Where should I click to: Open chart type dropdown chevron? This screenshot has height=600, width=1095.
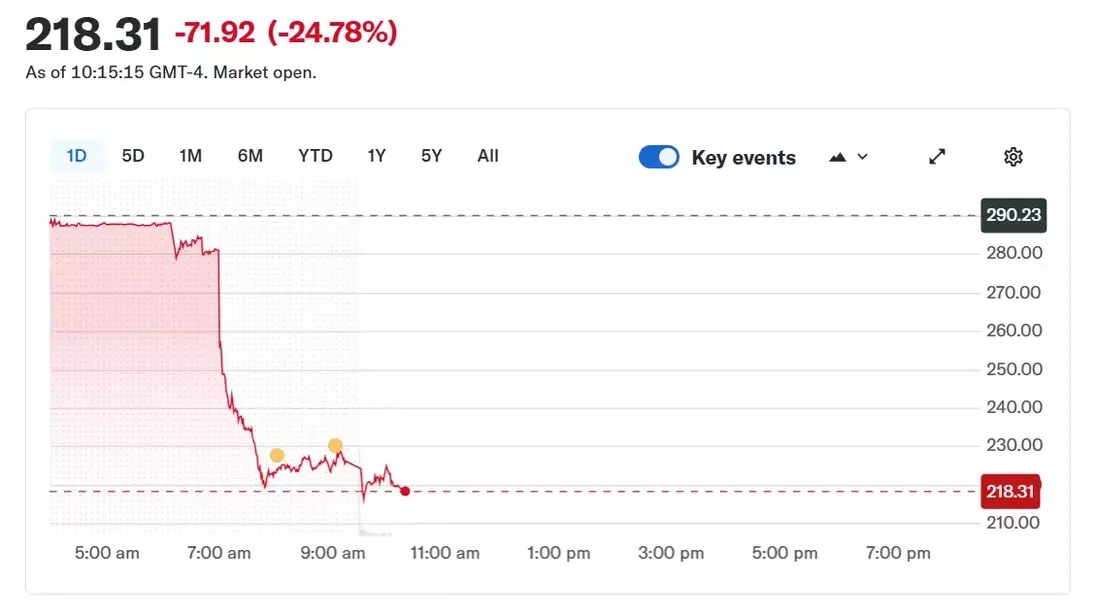point(862,157)
